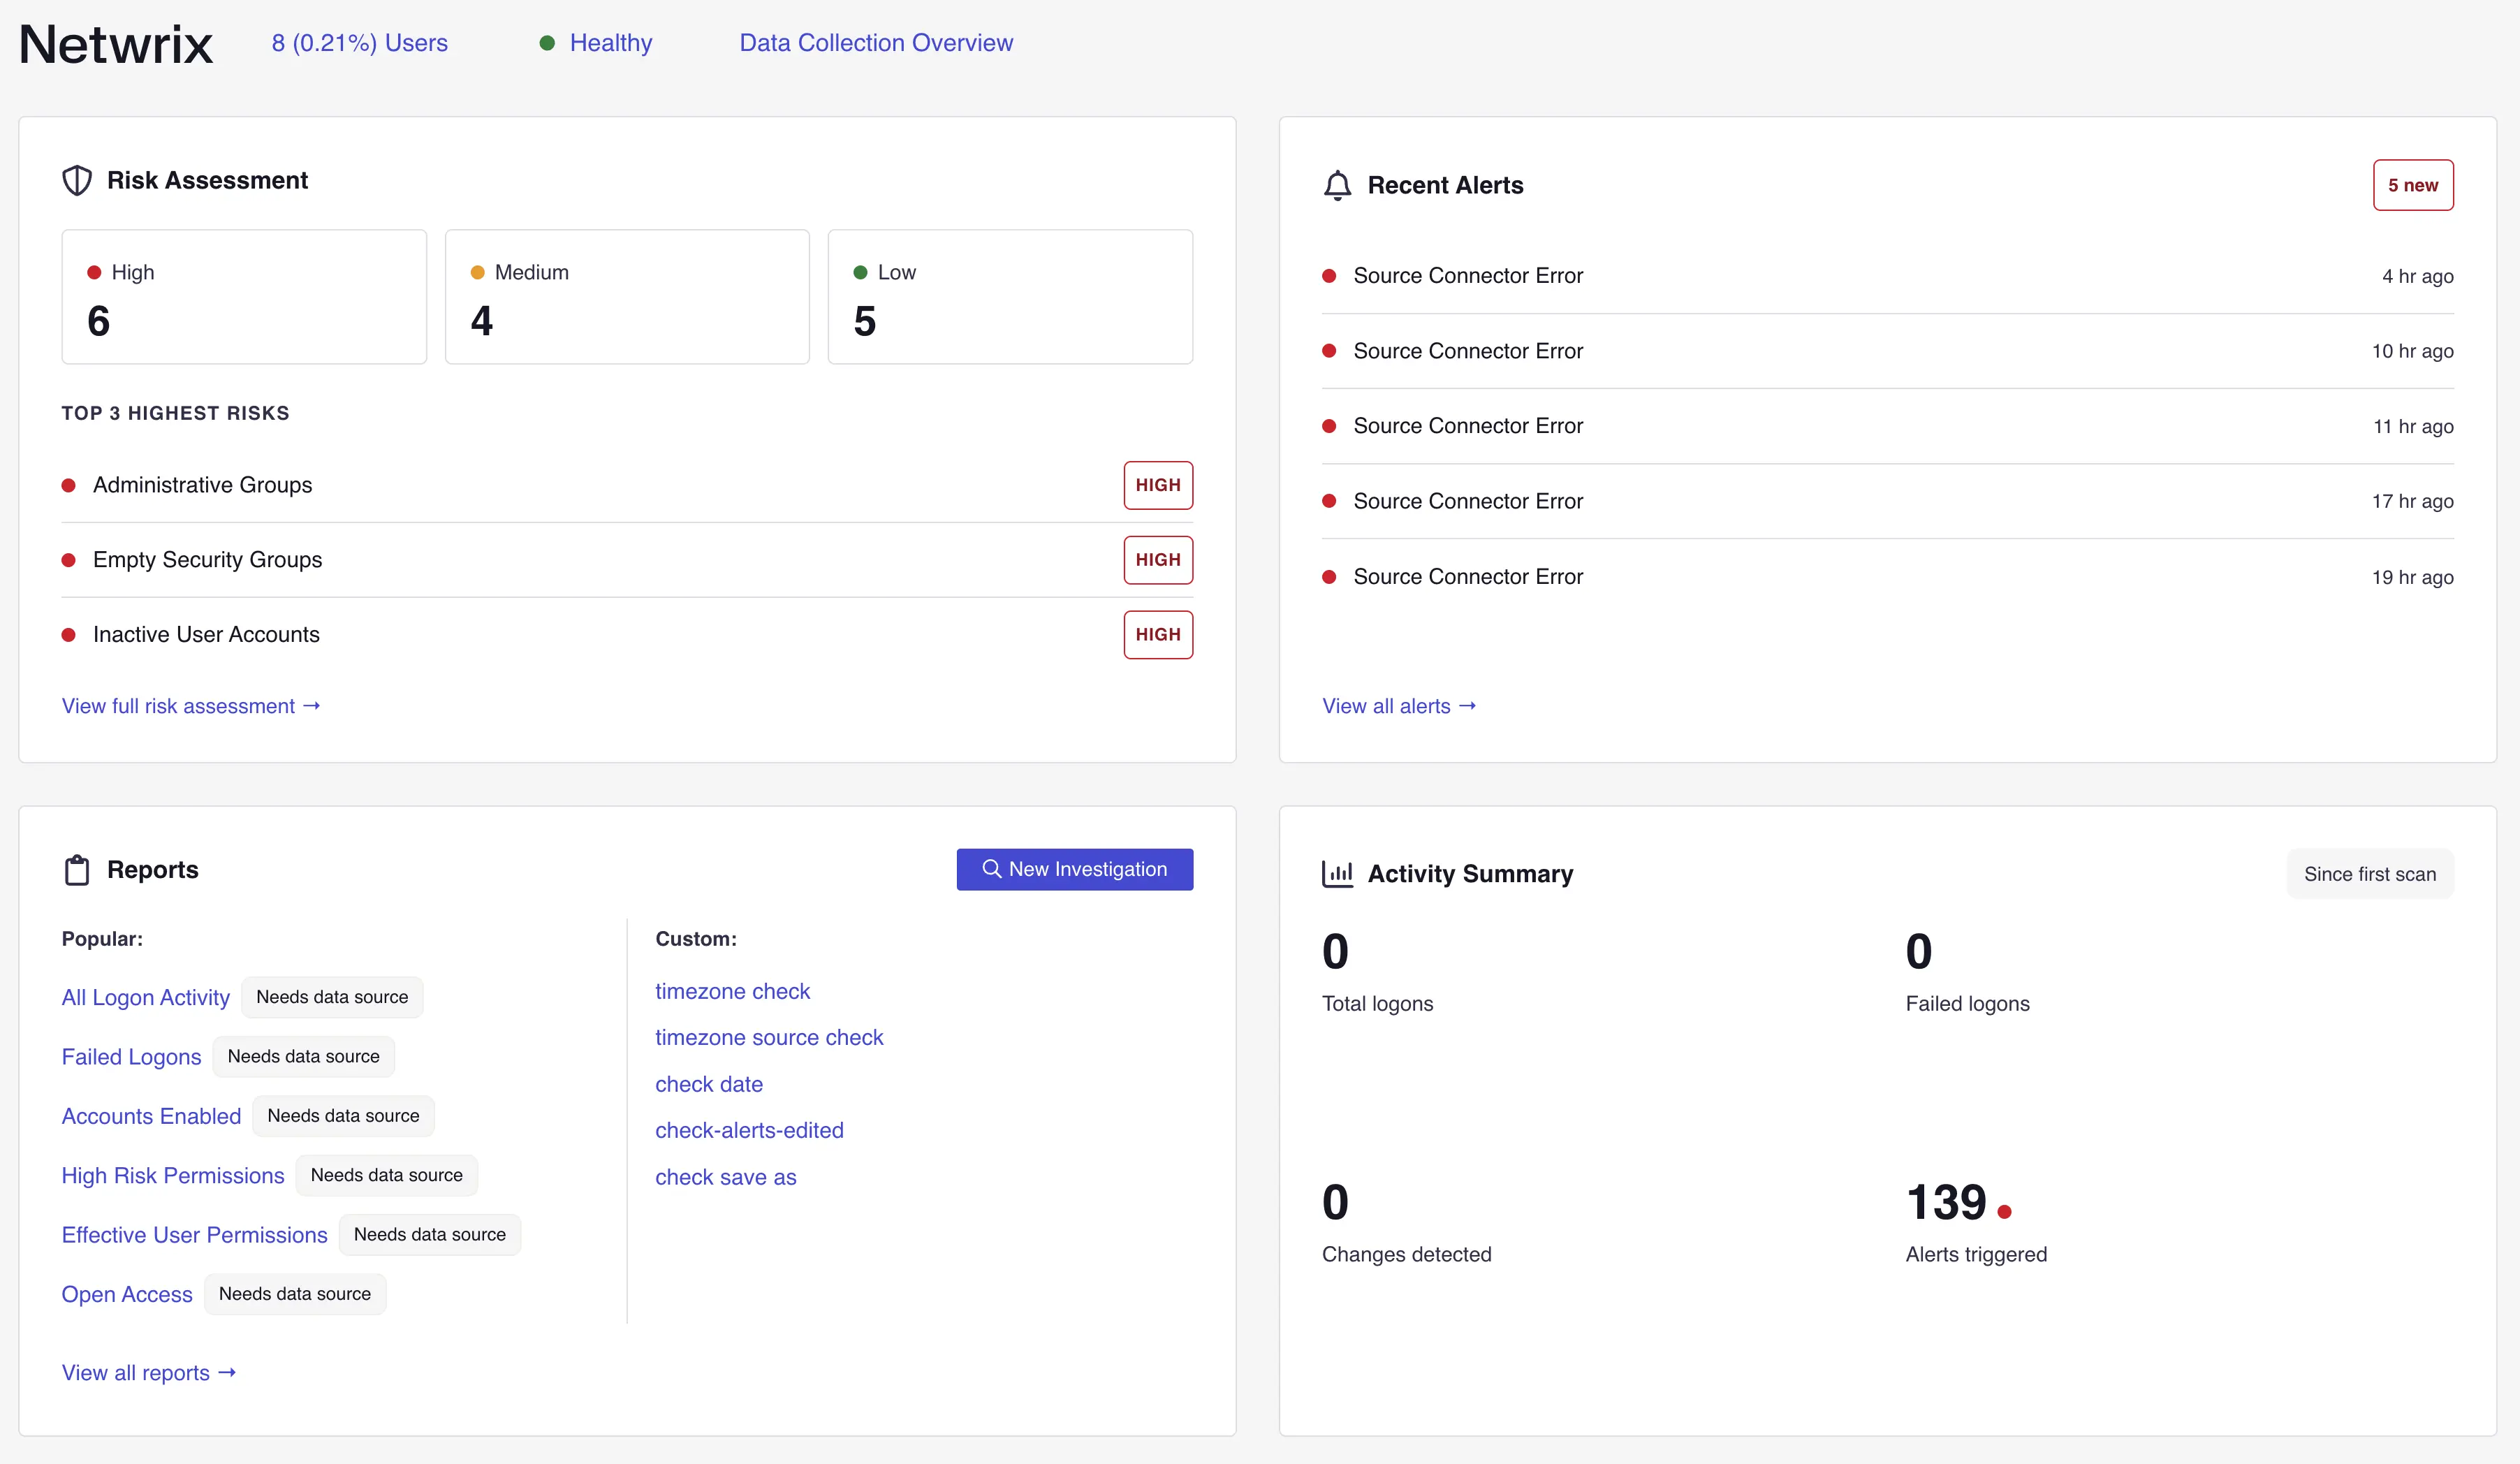Click the red dot beside Alerts triggered count

click(2004, 1212)
